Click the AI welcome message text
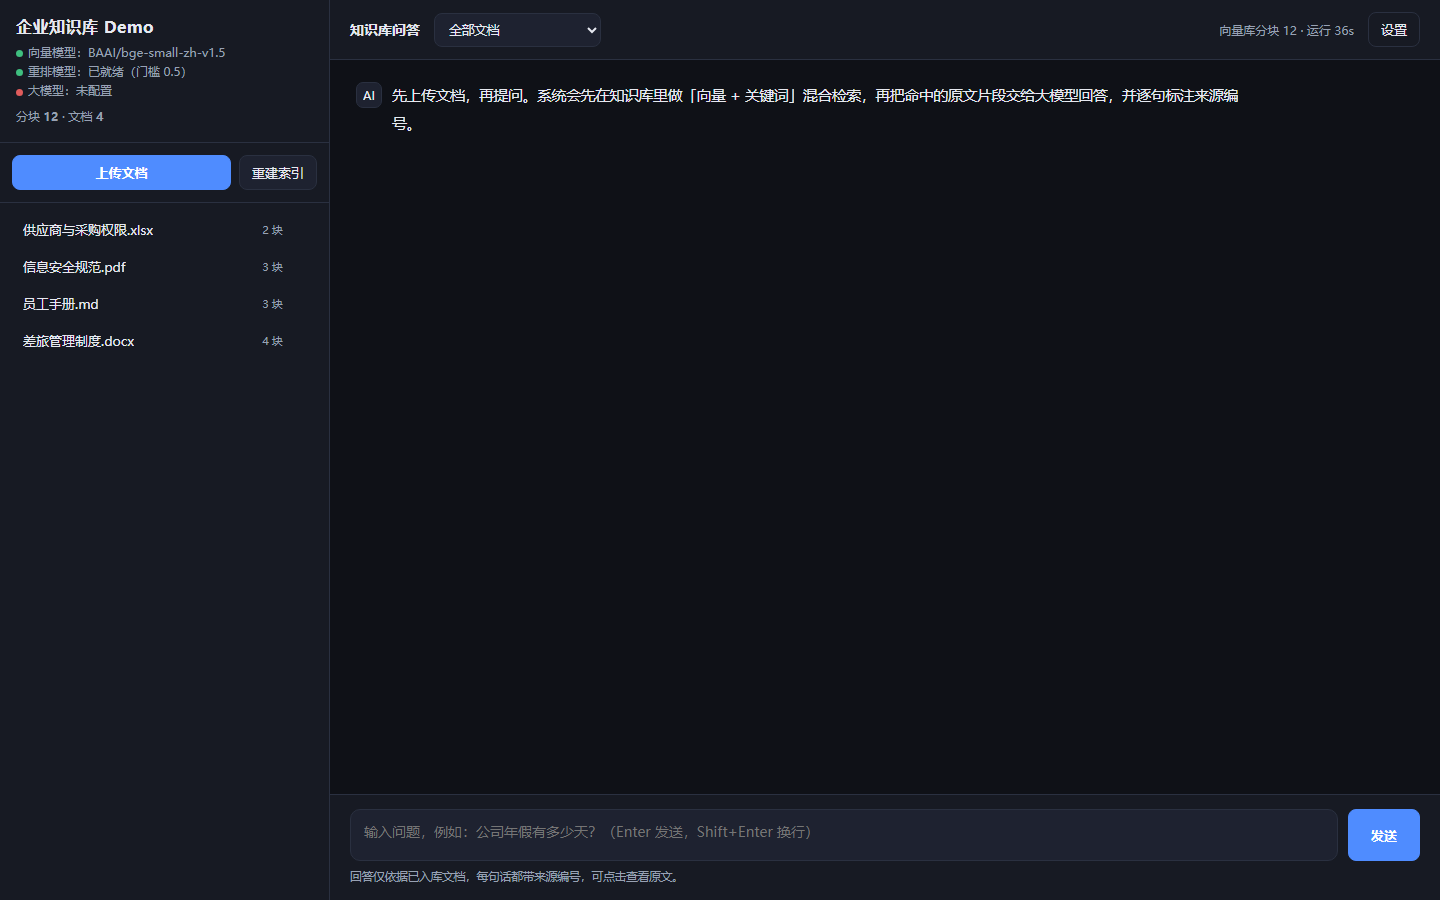 click(815, 110)
